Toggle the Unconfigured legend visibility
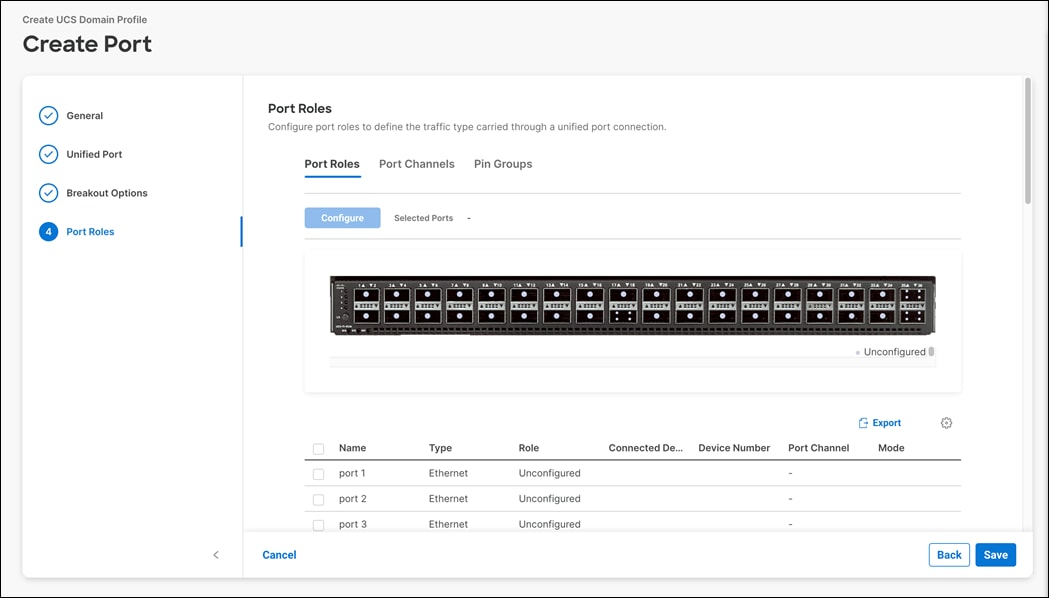The width and height of the screenshot is (1049, 598). tap(931, 352)
